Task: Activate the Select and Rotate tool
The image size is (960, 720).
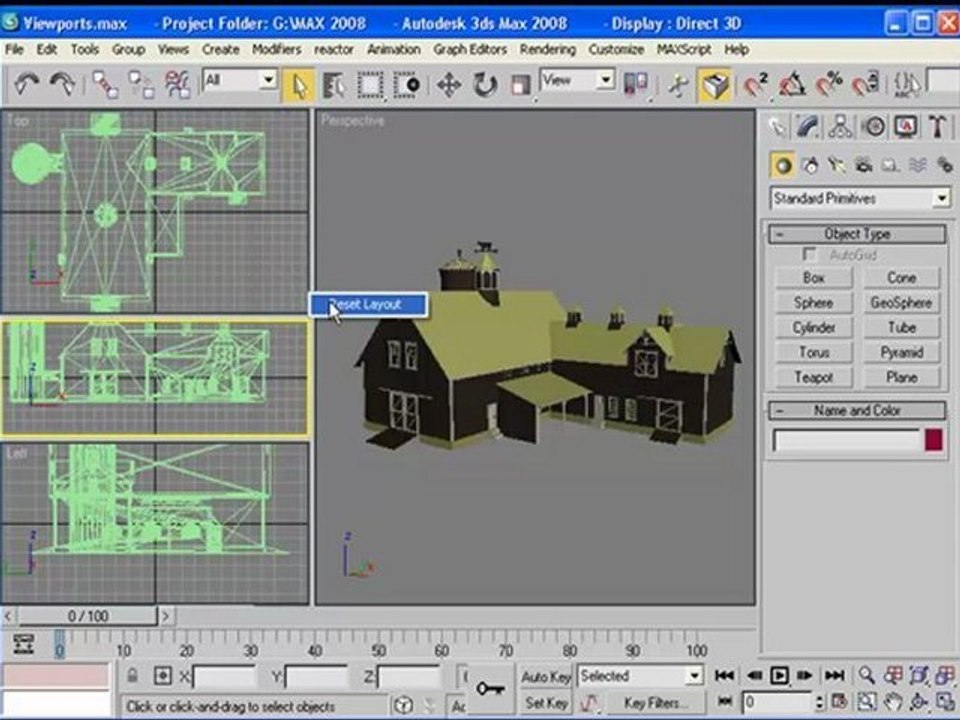Action: click(x=485, y=84)
